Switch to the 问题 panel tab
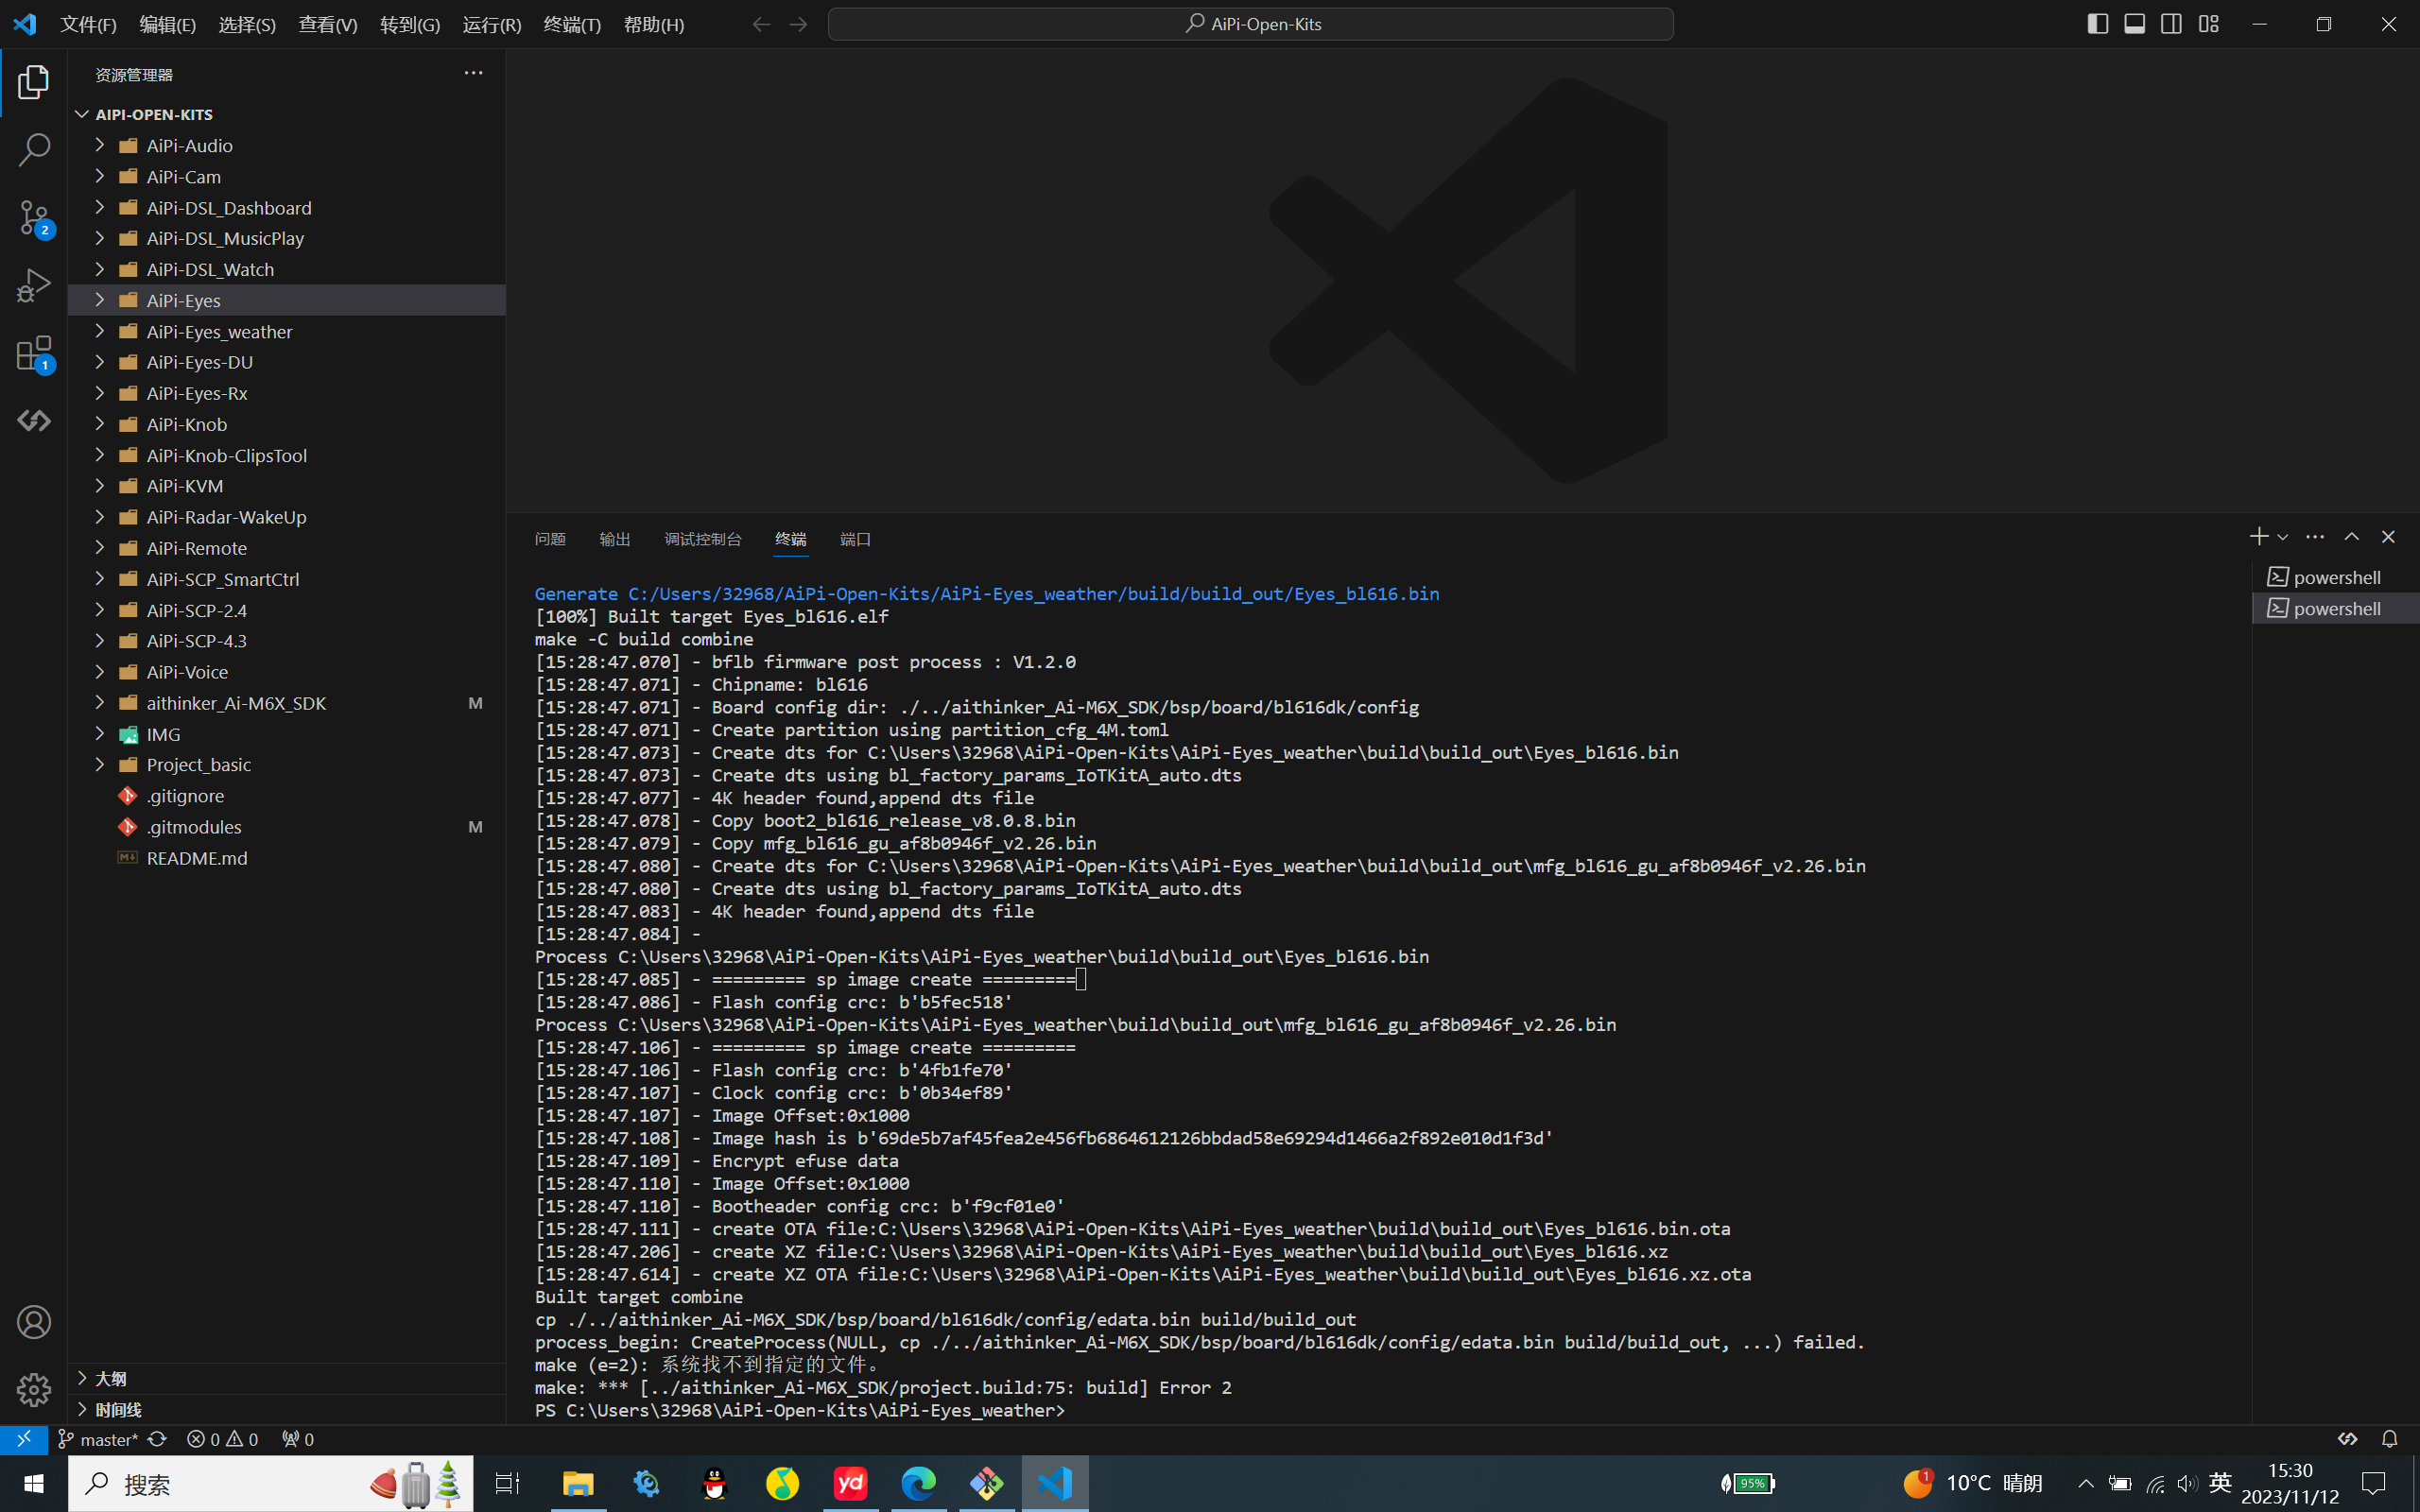The image size is (2420, 1512). coord(550,539)
